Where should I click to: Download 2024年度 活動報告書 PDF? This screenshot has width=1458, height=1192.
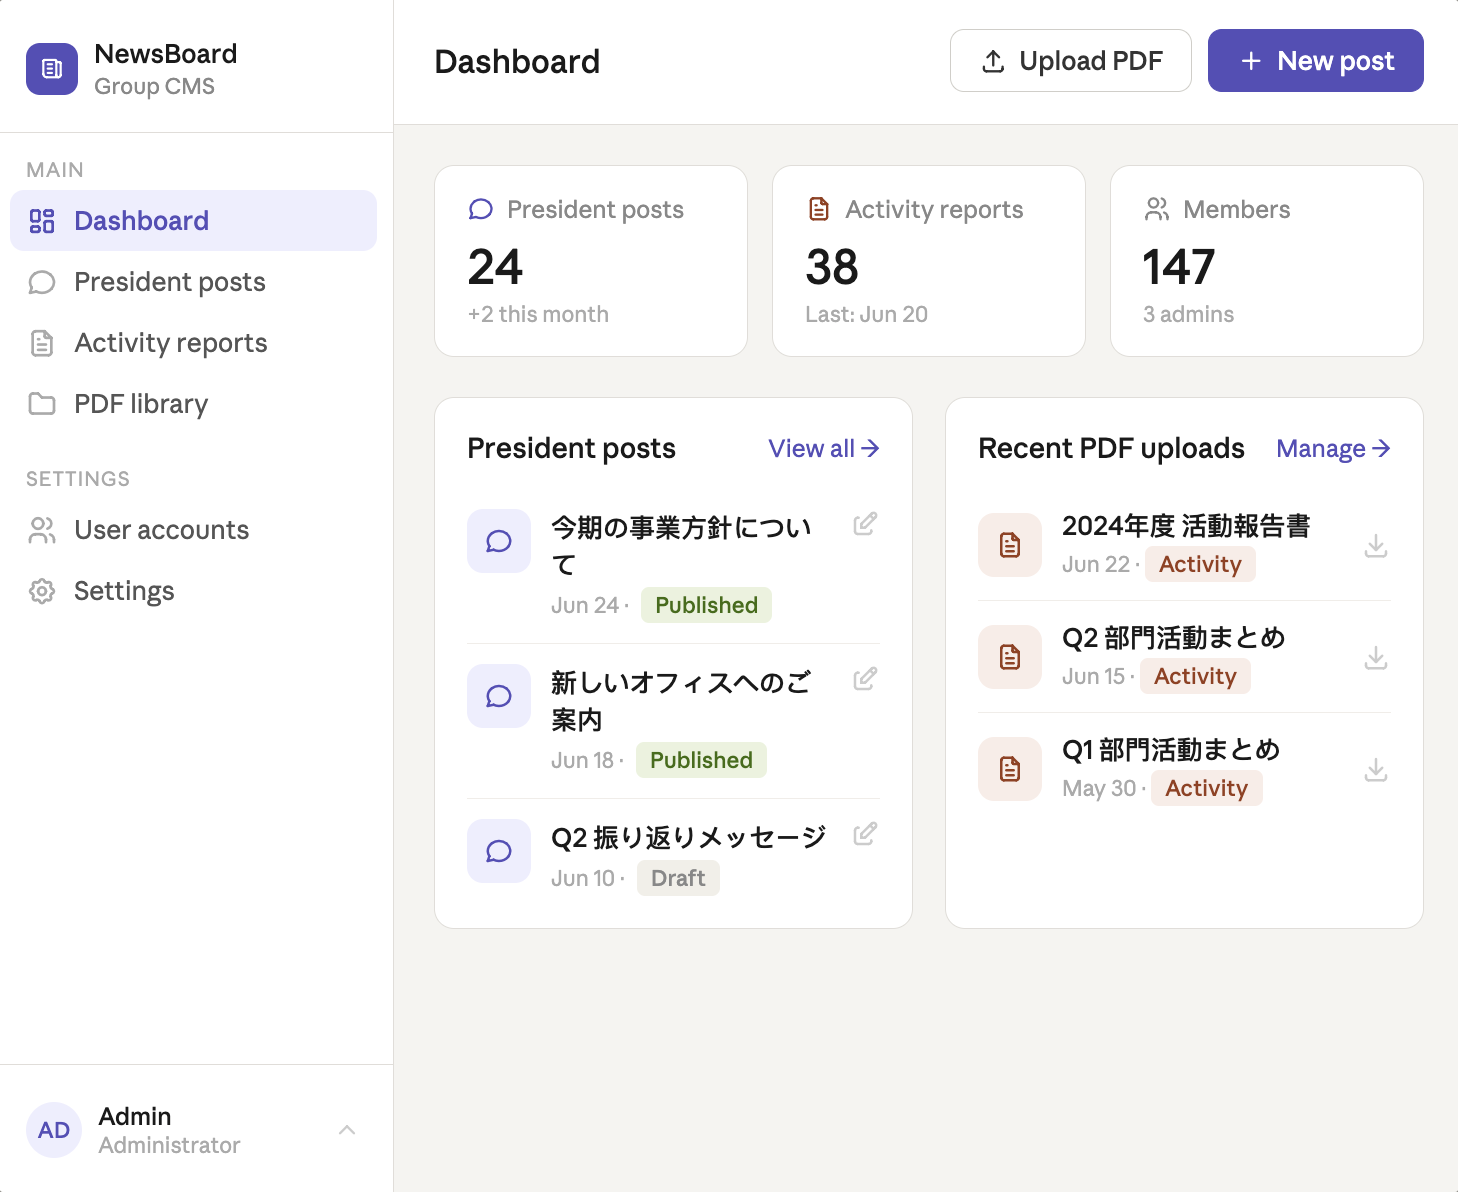(1376, 545)
